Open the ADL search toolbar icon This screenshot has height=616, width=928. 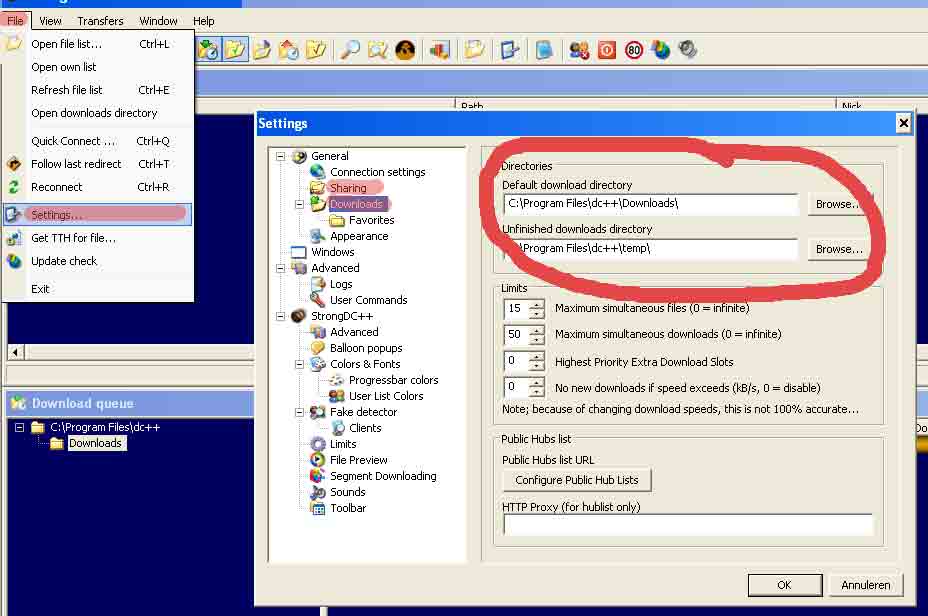[377, 50]
